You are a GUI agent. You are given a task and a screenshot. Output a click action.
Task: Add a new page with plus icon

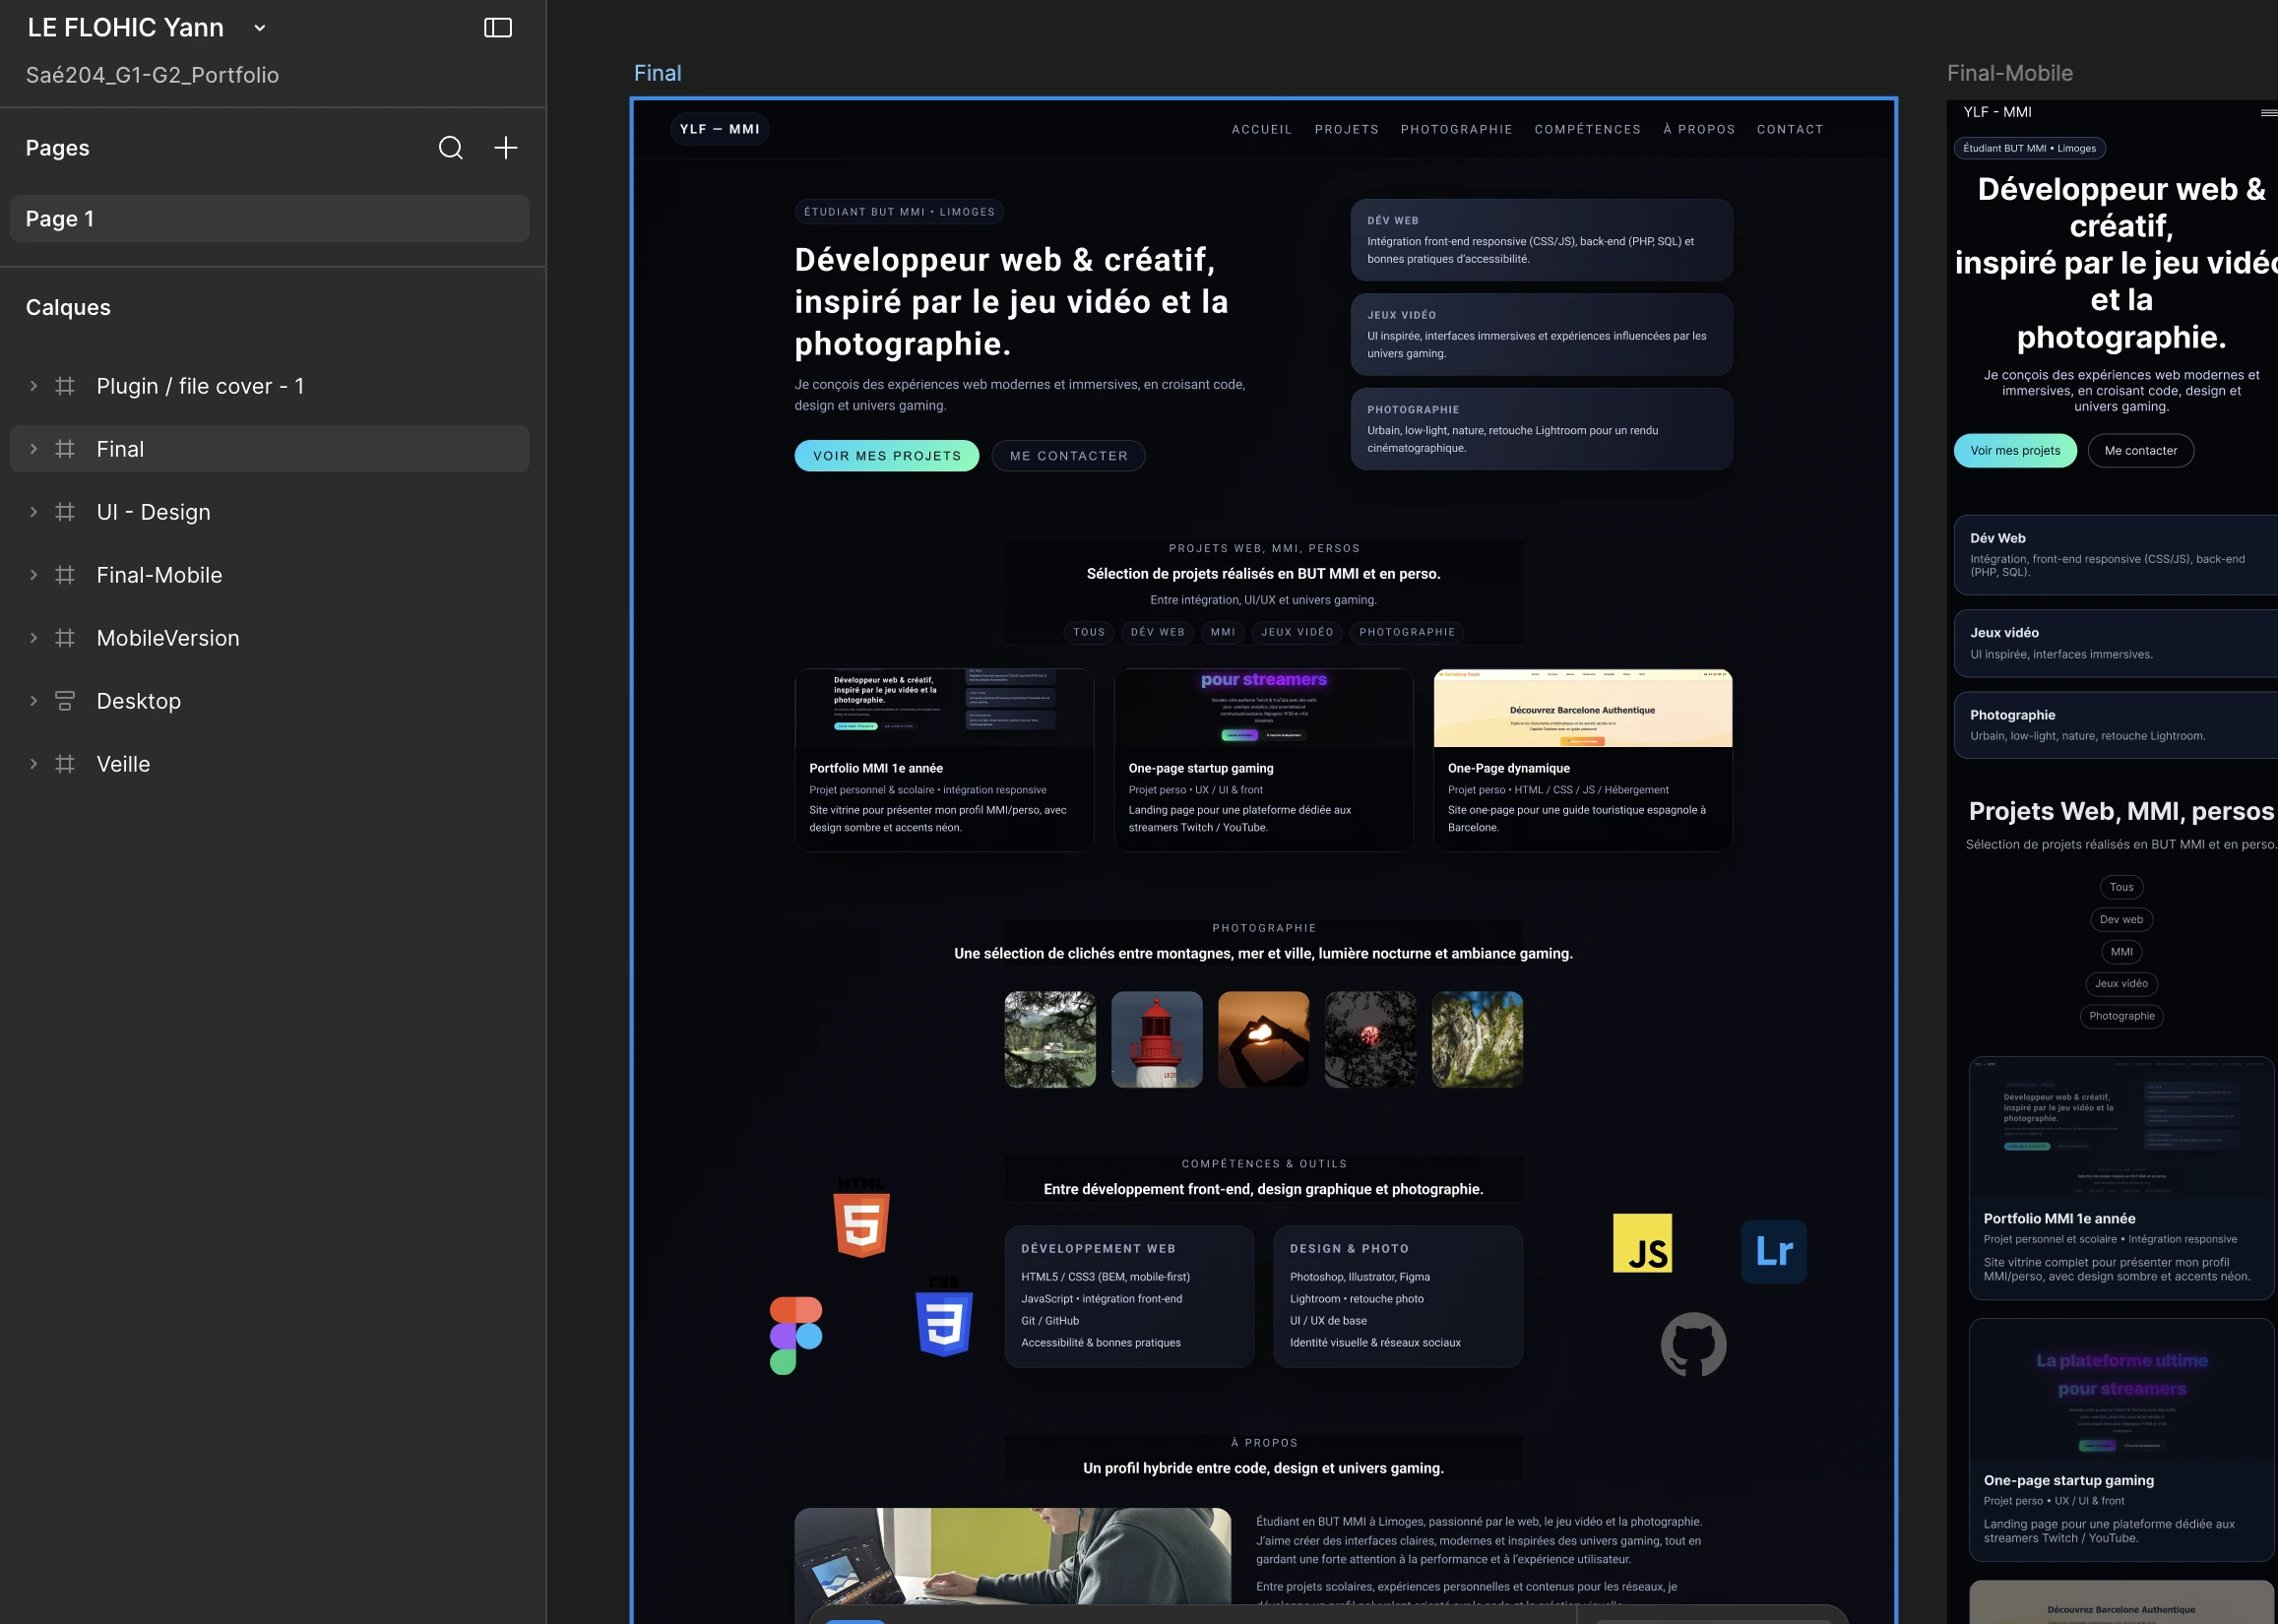pyautogui.click(x=506, y=148)
